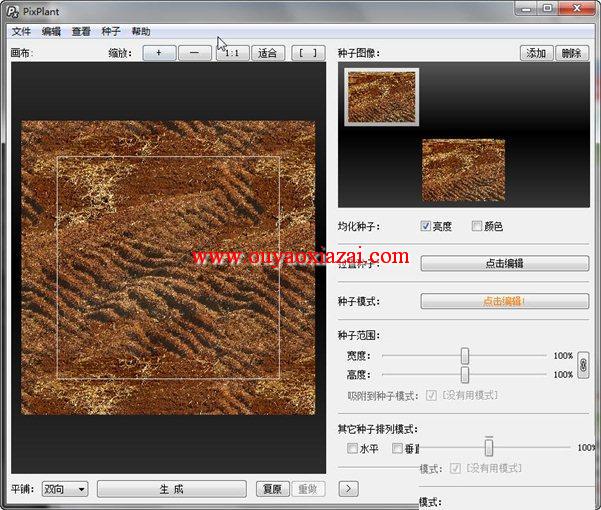Click the > expand panel arrow button
The image size is (601, 510).
click(x=348, y=489)
